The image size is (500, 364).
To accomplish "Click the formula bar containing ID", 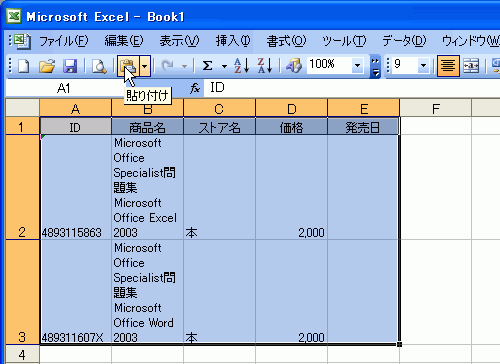I will click(x=352, y=88).
